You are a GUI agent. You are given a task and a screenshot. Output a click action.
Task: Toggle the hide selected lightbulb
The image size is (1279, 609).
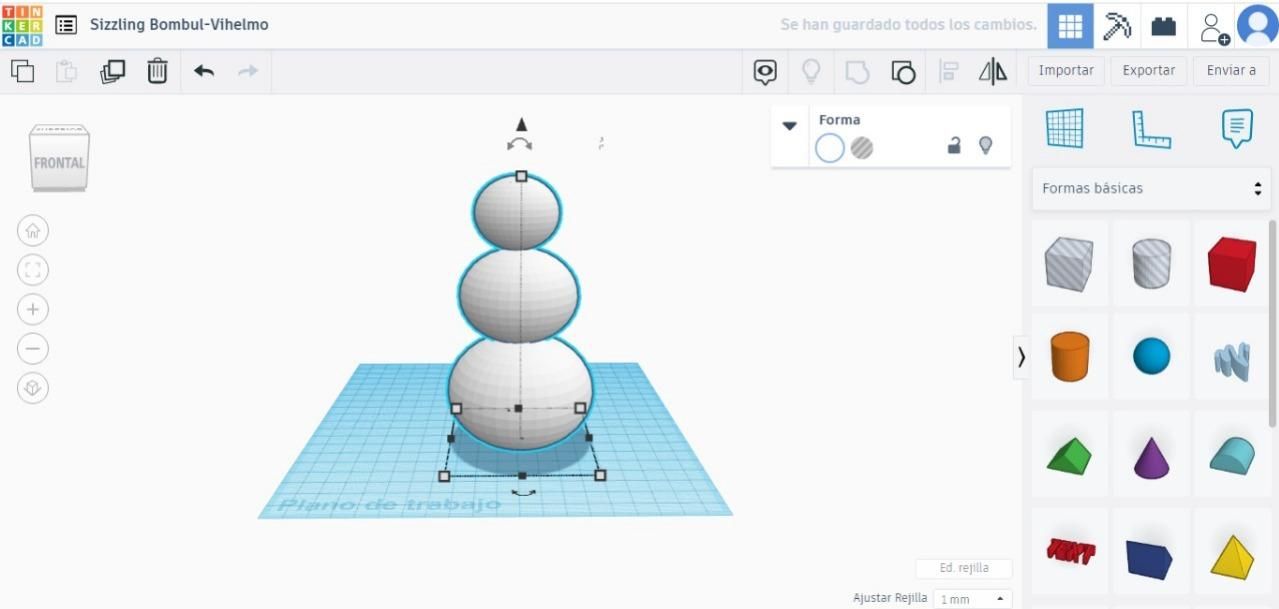point(985,146)
